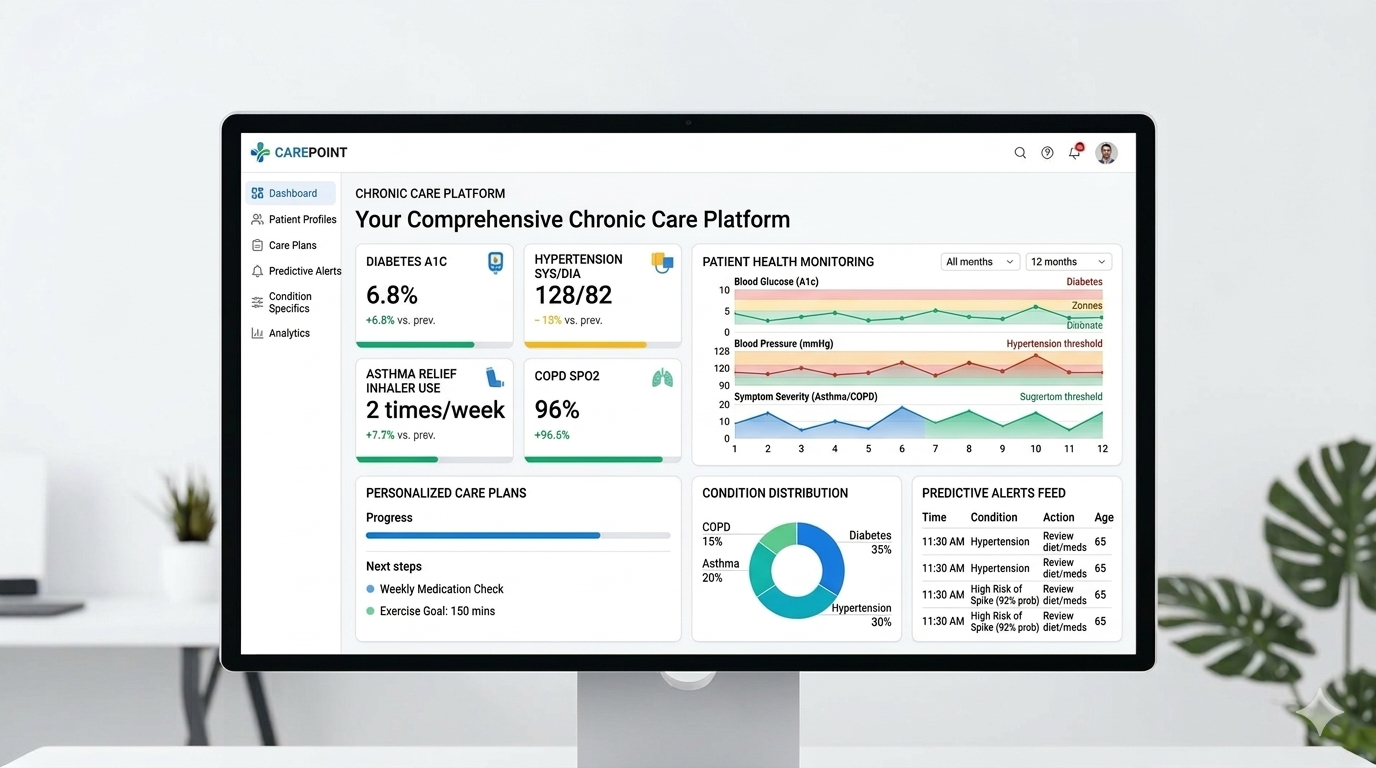Image resolution: width=1376 pixels, height=768 pixels.
Task: Click the blood pressure icon on Hypertension card
Action: pos(662,262)
